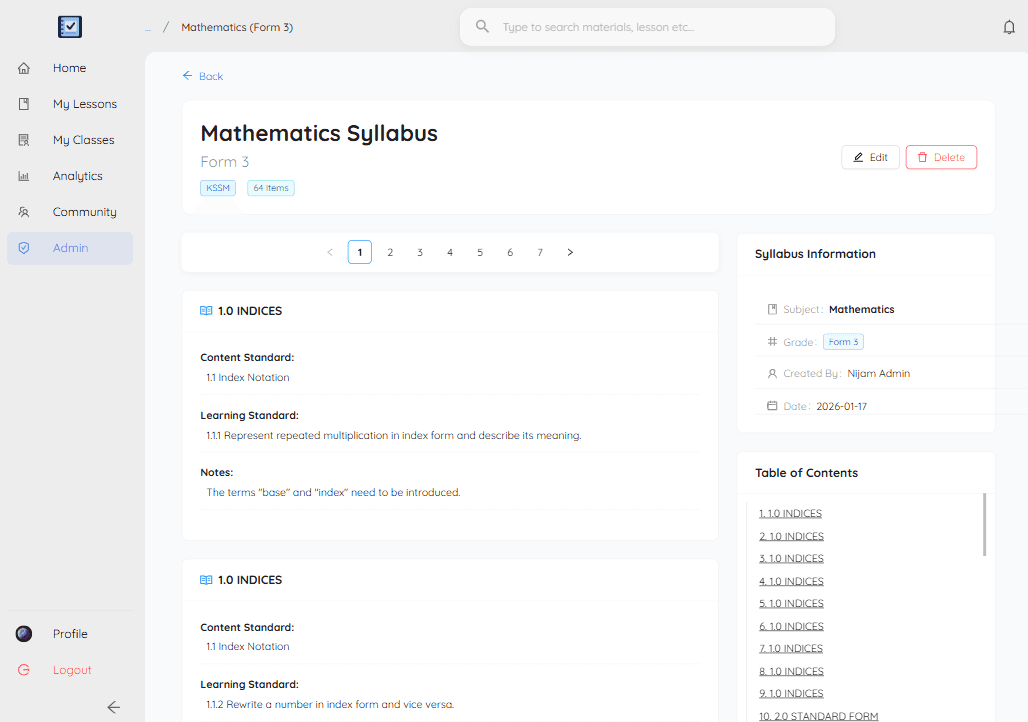Click the notification bell icon
Viewport: 1028px width, 722px height.
[x=1009, y=27]
